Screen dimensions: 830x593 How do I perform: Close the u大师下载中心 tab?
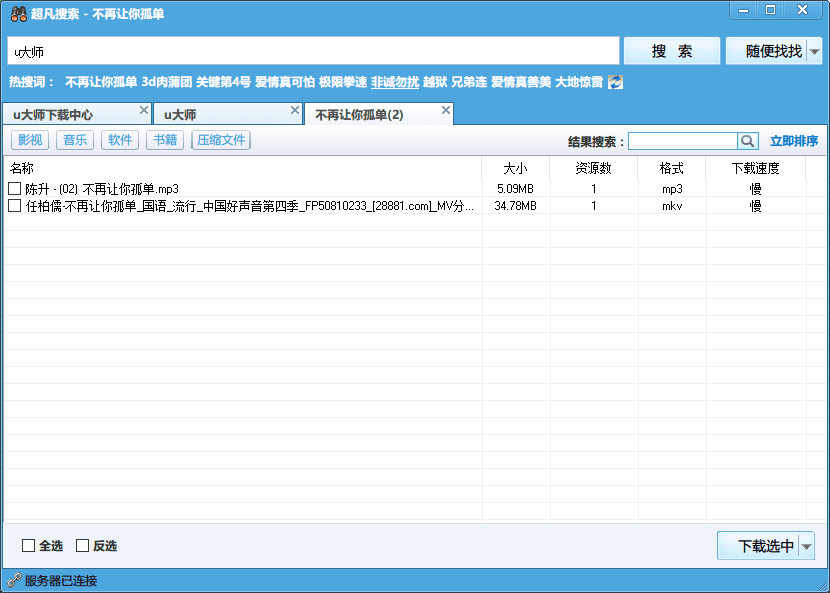144,110
